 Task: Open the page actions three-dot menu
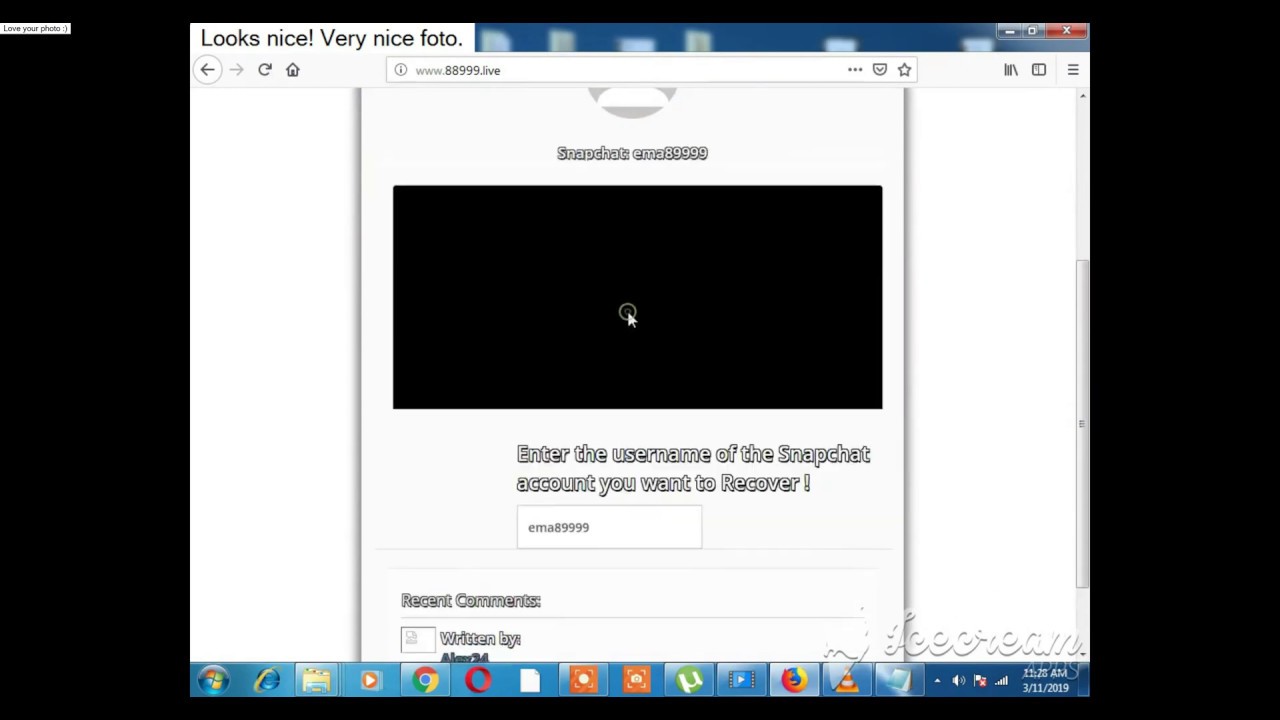pos(855,70)
